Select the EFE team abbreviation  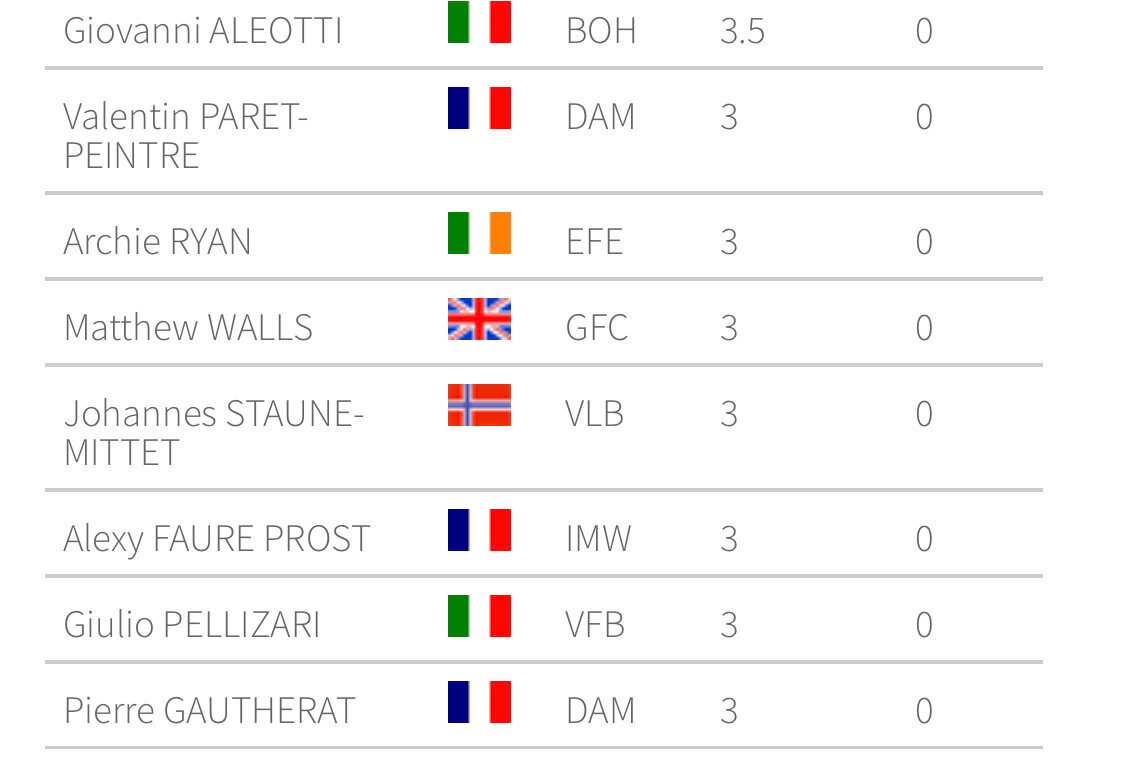click(594, 242)
